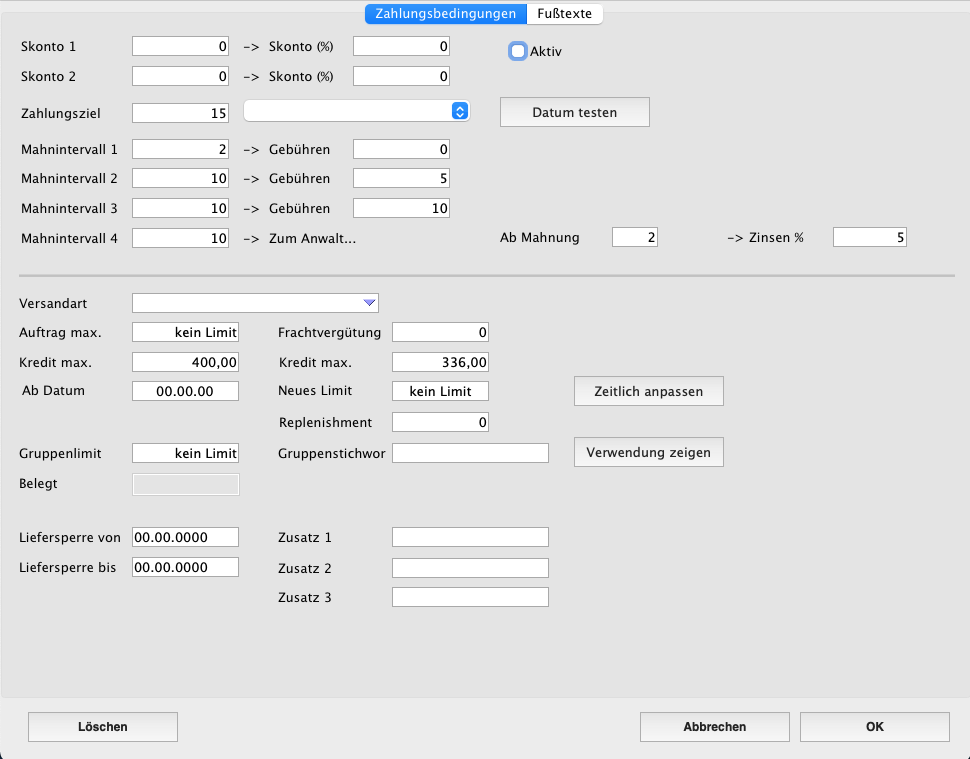Focus the Liefersperre von date field

click(185, 537)
